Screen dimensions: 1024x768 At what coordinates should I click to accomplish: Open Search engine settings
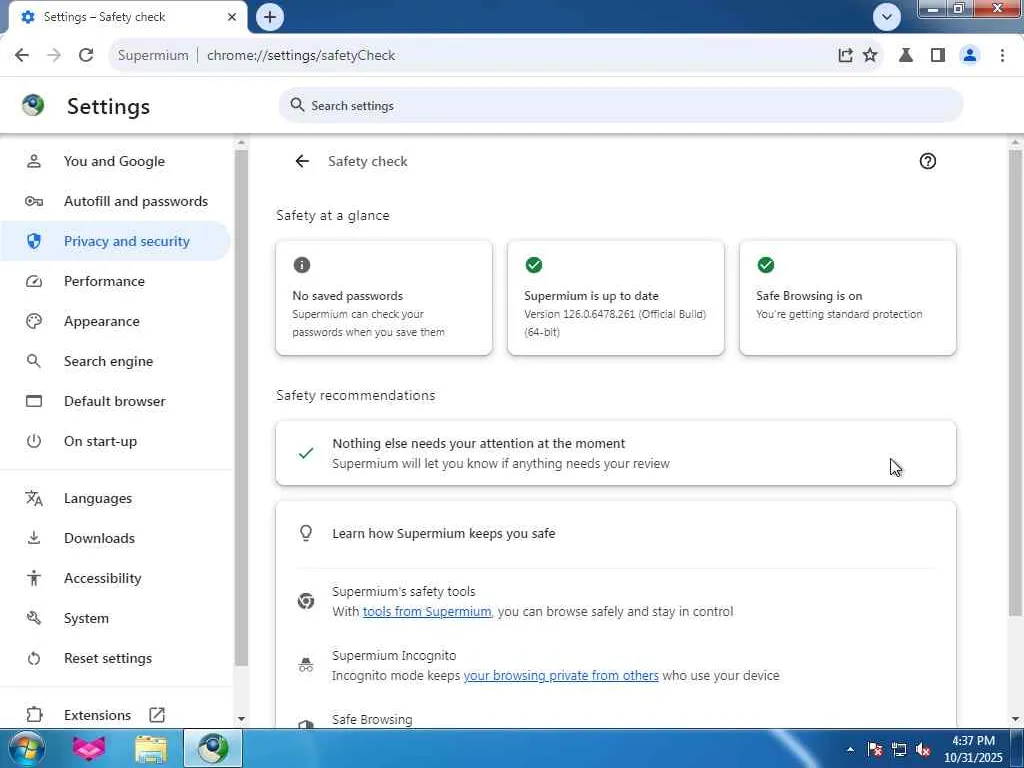(115, 360)
